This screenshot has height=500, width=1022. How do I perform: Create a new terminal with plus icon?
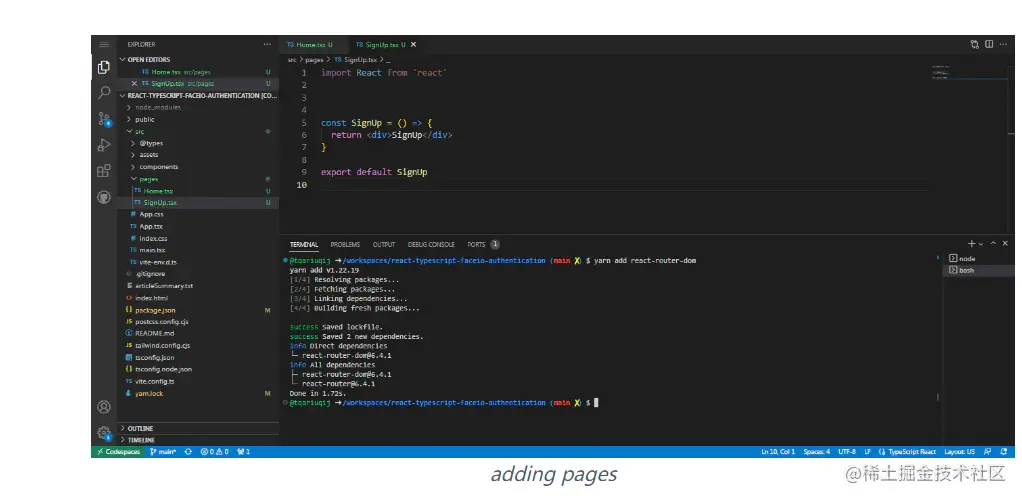971,244
